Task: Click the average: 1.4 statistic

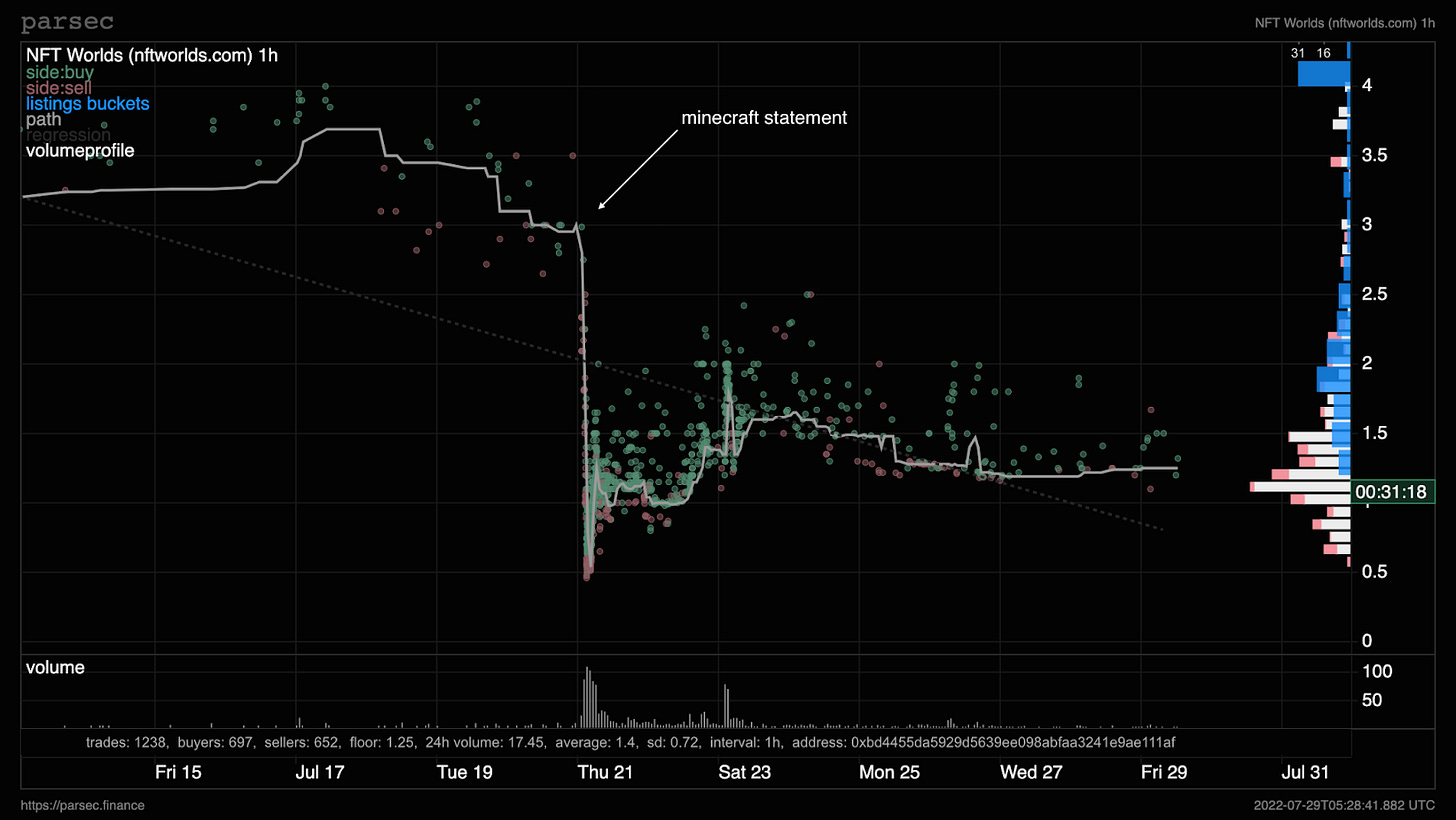Action: point(595,743)
